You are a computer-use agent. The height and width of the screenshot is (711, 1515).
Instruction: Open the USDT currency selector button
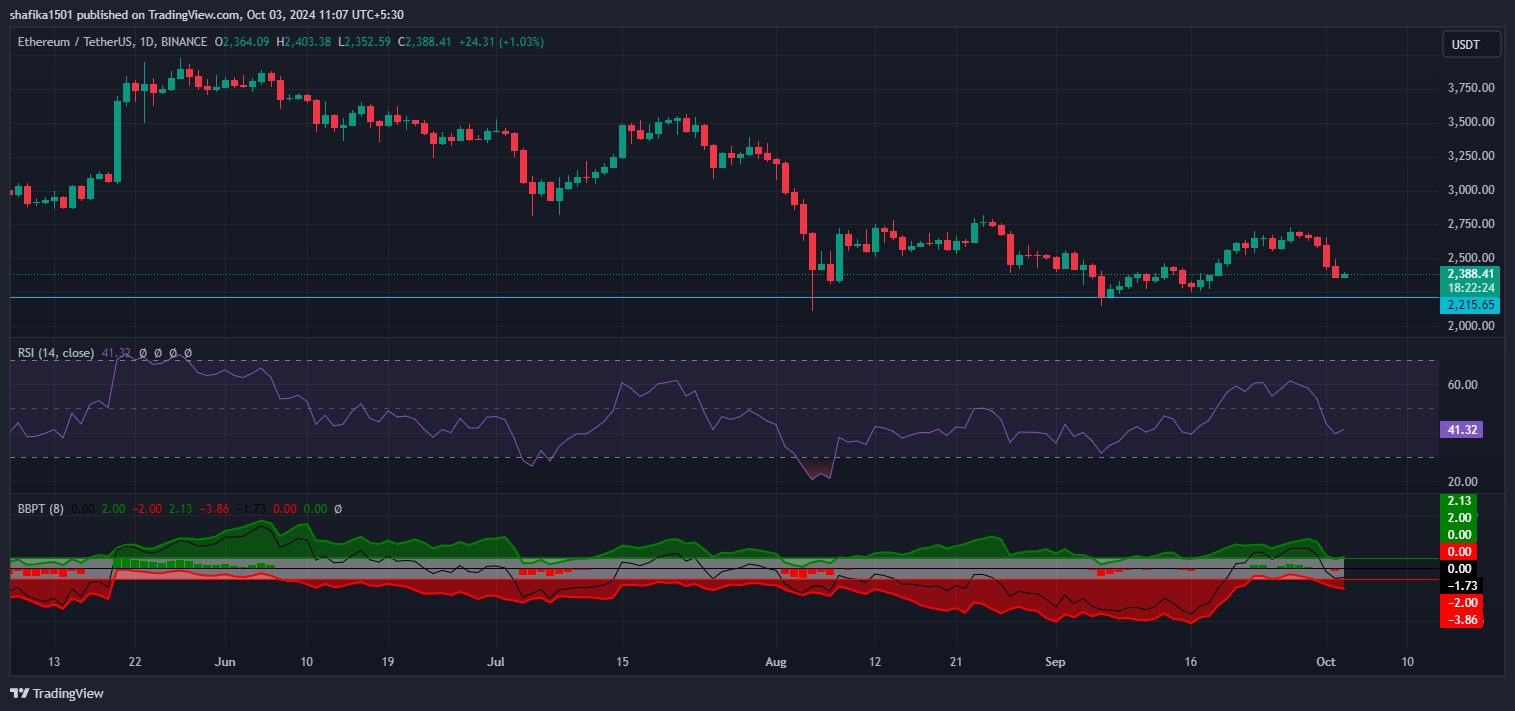tap(1473, 45)
